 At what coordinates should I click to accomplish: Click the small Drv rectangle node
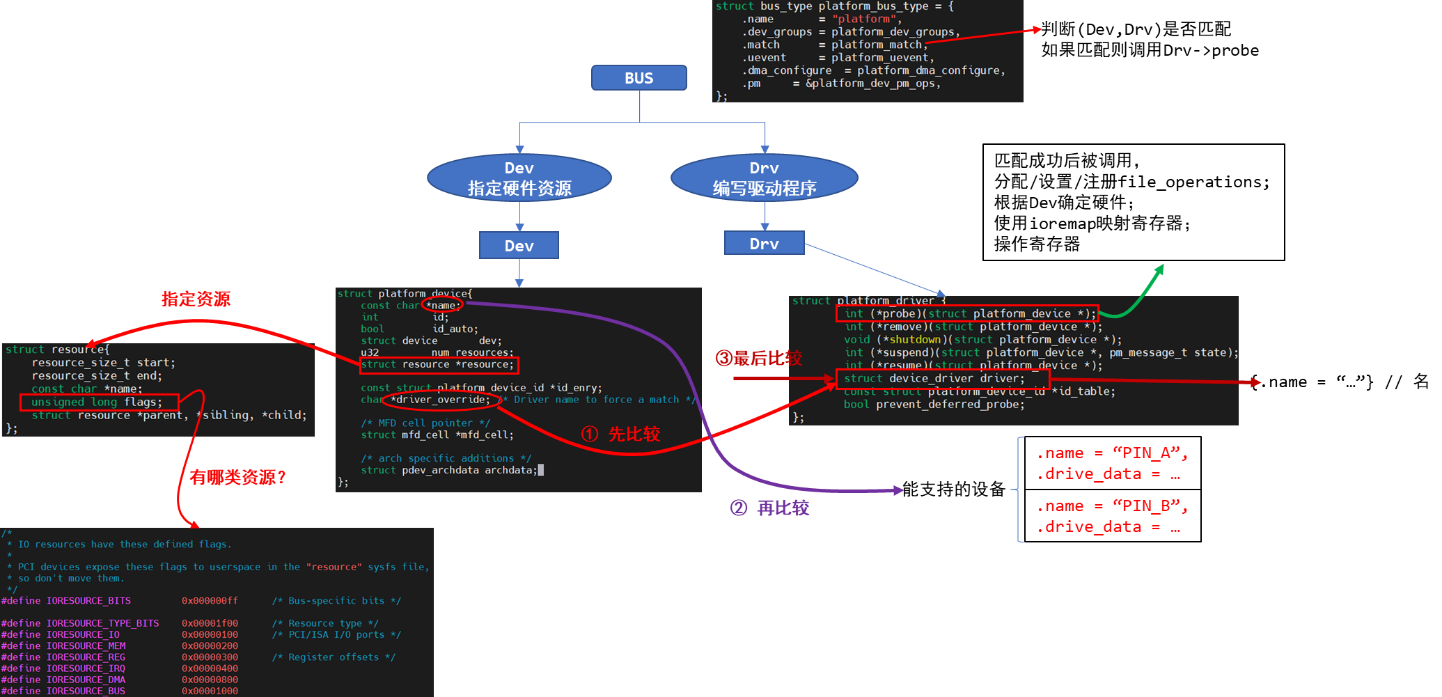click(764, 244)
